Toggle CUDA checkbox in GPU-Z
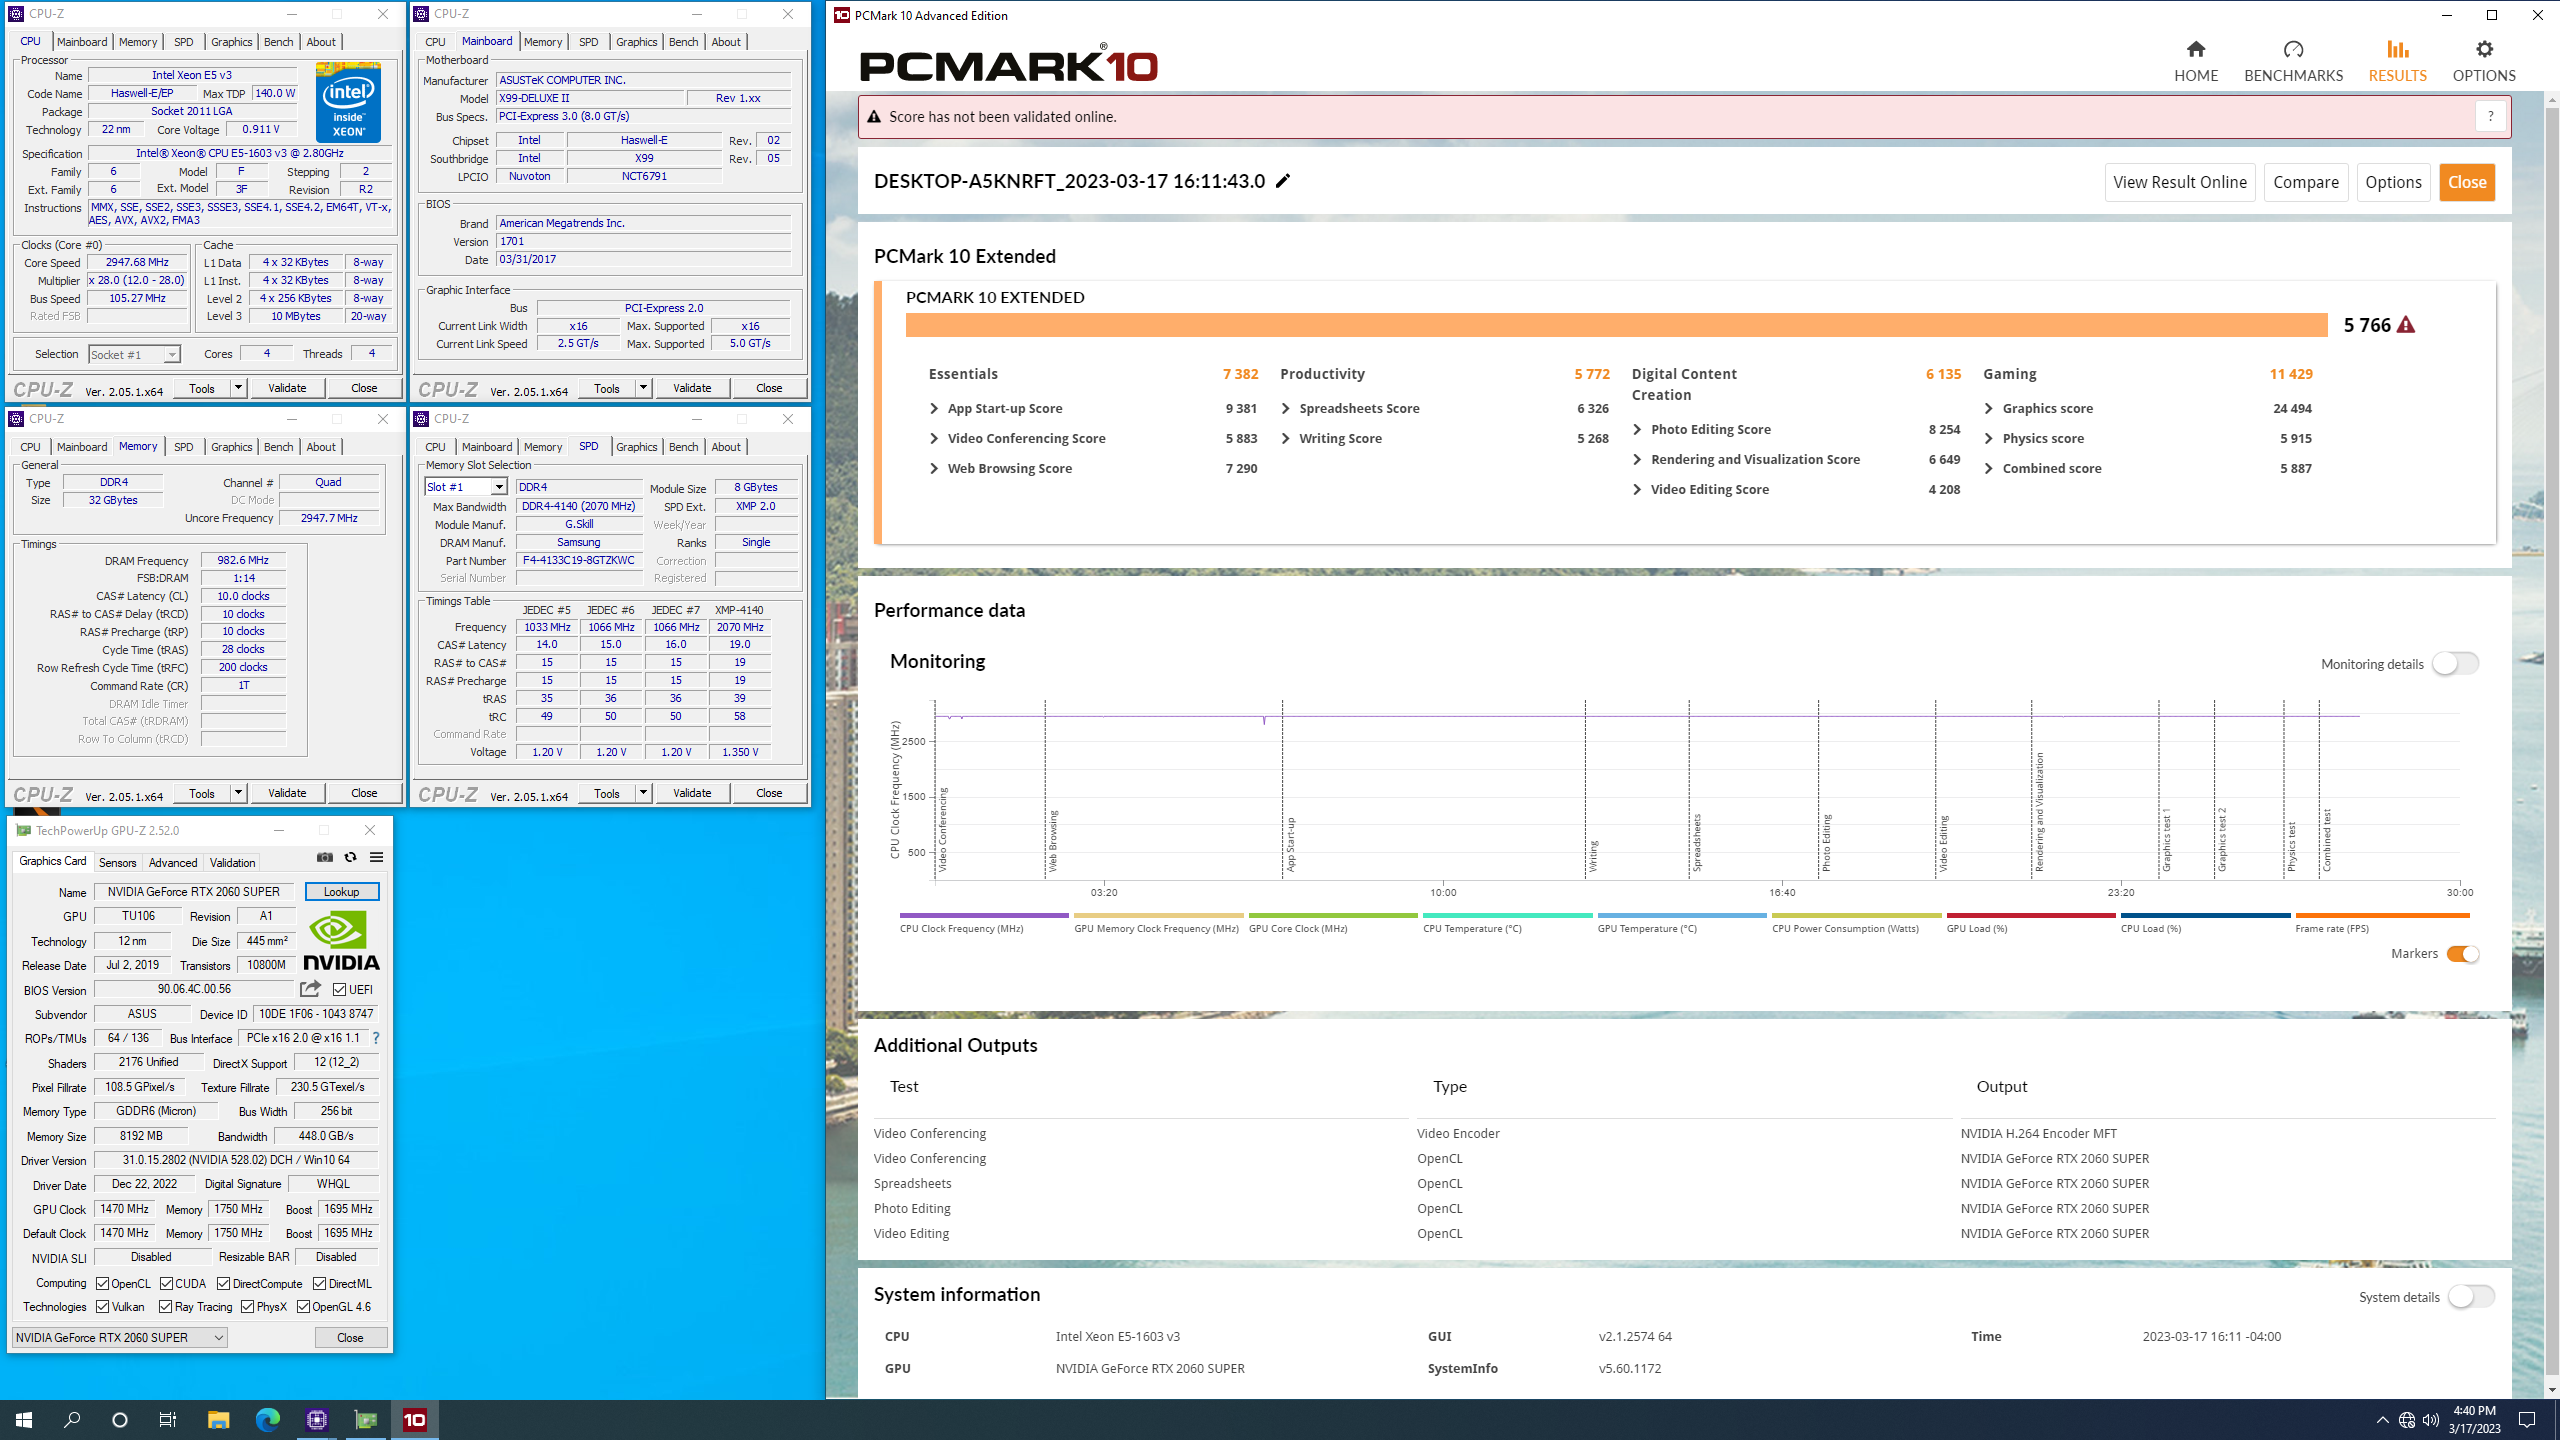The image size is (2560, 1440). point(166,1283)
